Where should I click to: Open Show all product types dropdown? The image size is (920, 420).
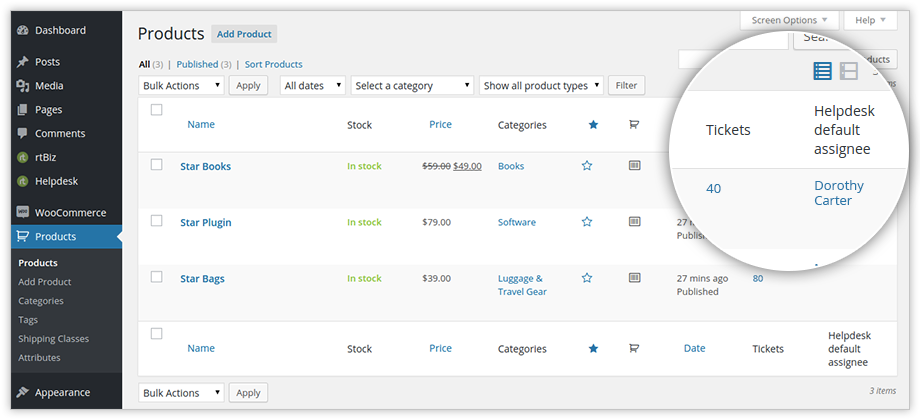coord(541,86)
